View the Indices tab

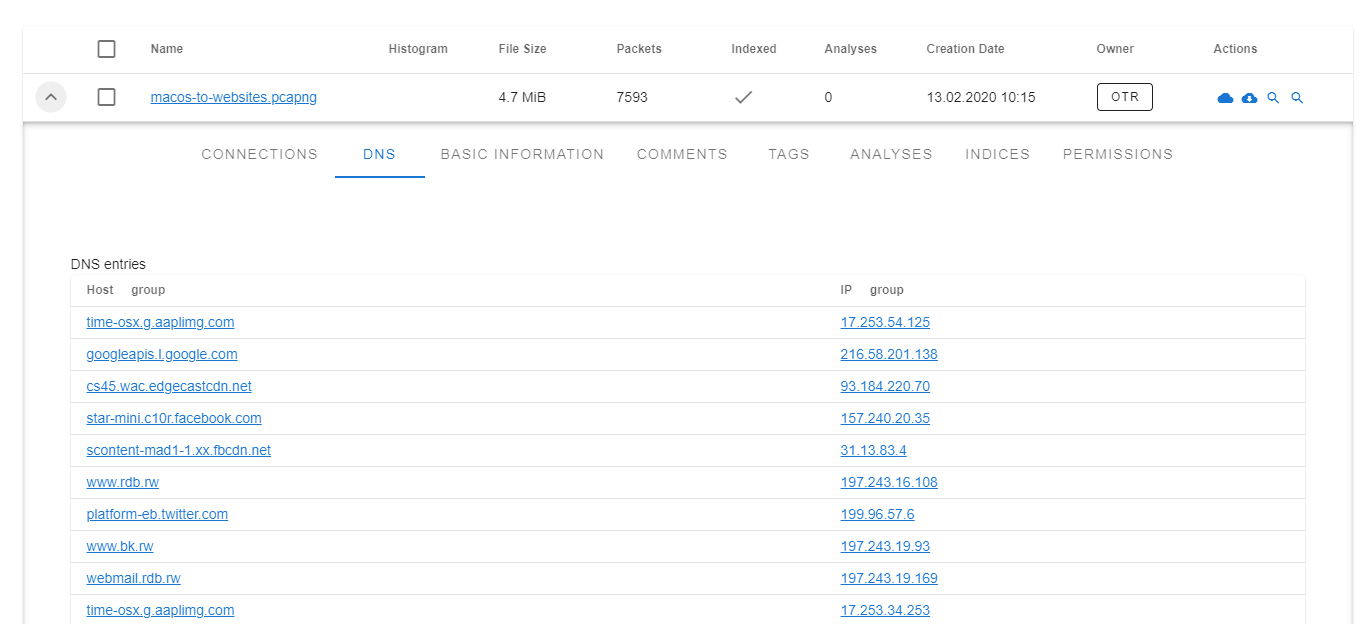998,154
